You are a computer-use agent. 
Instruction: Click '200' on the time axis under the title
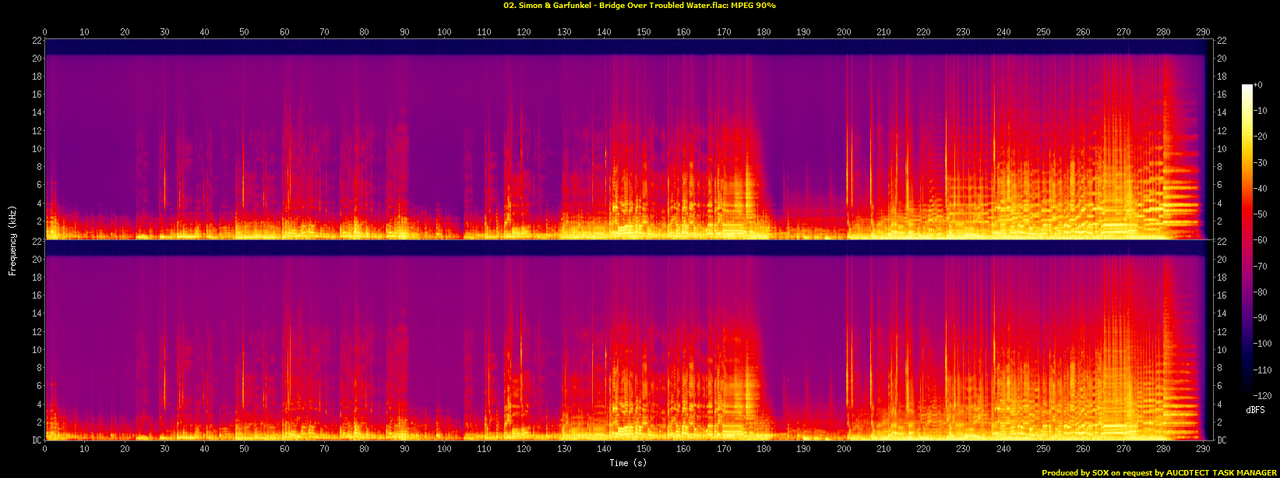[843, 31]
